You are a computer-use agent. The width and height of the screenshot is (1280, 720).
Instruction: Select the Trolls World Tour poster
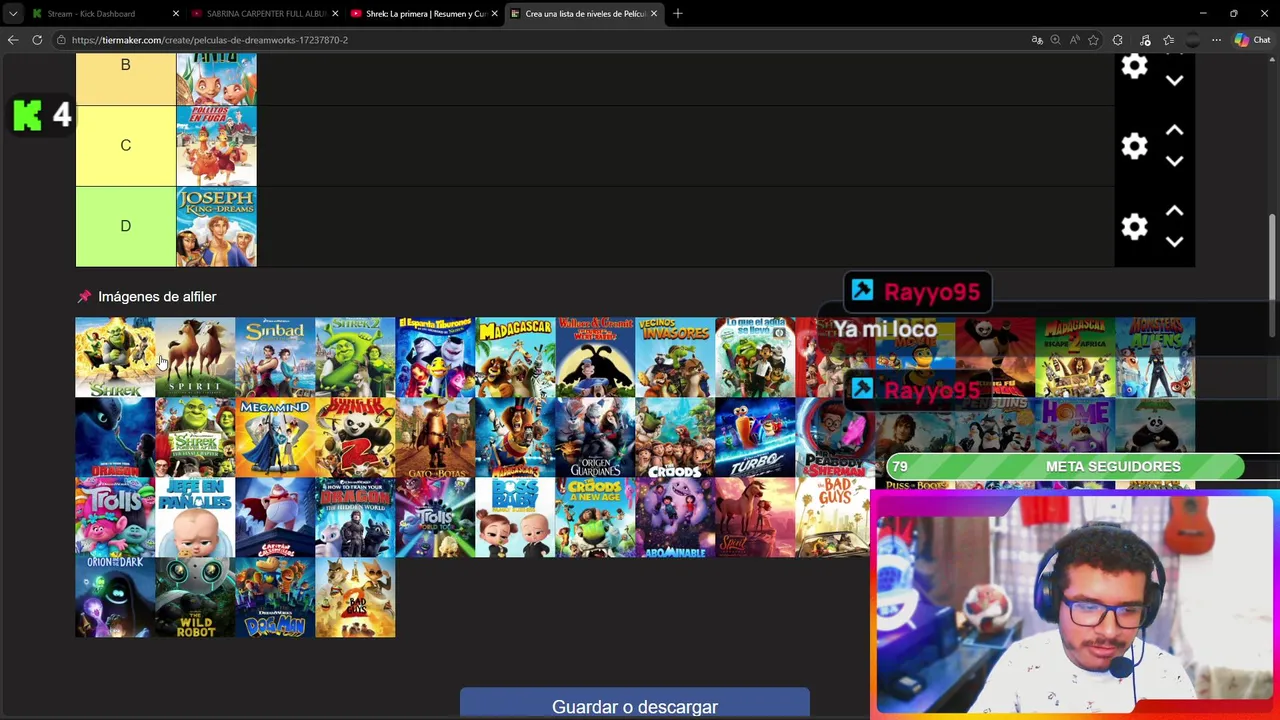point(435,517)
